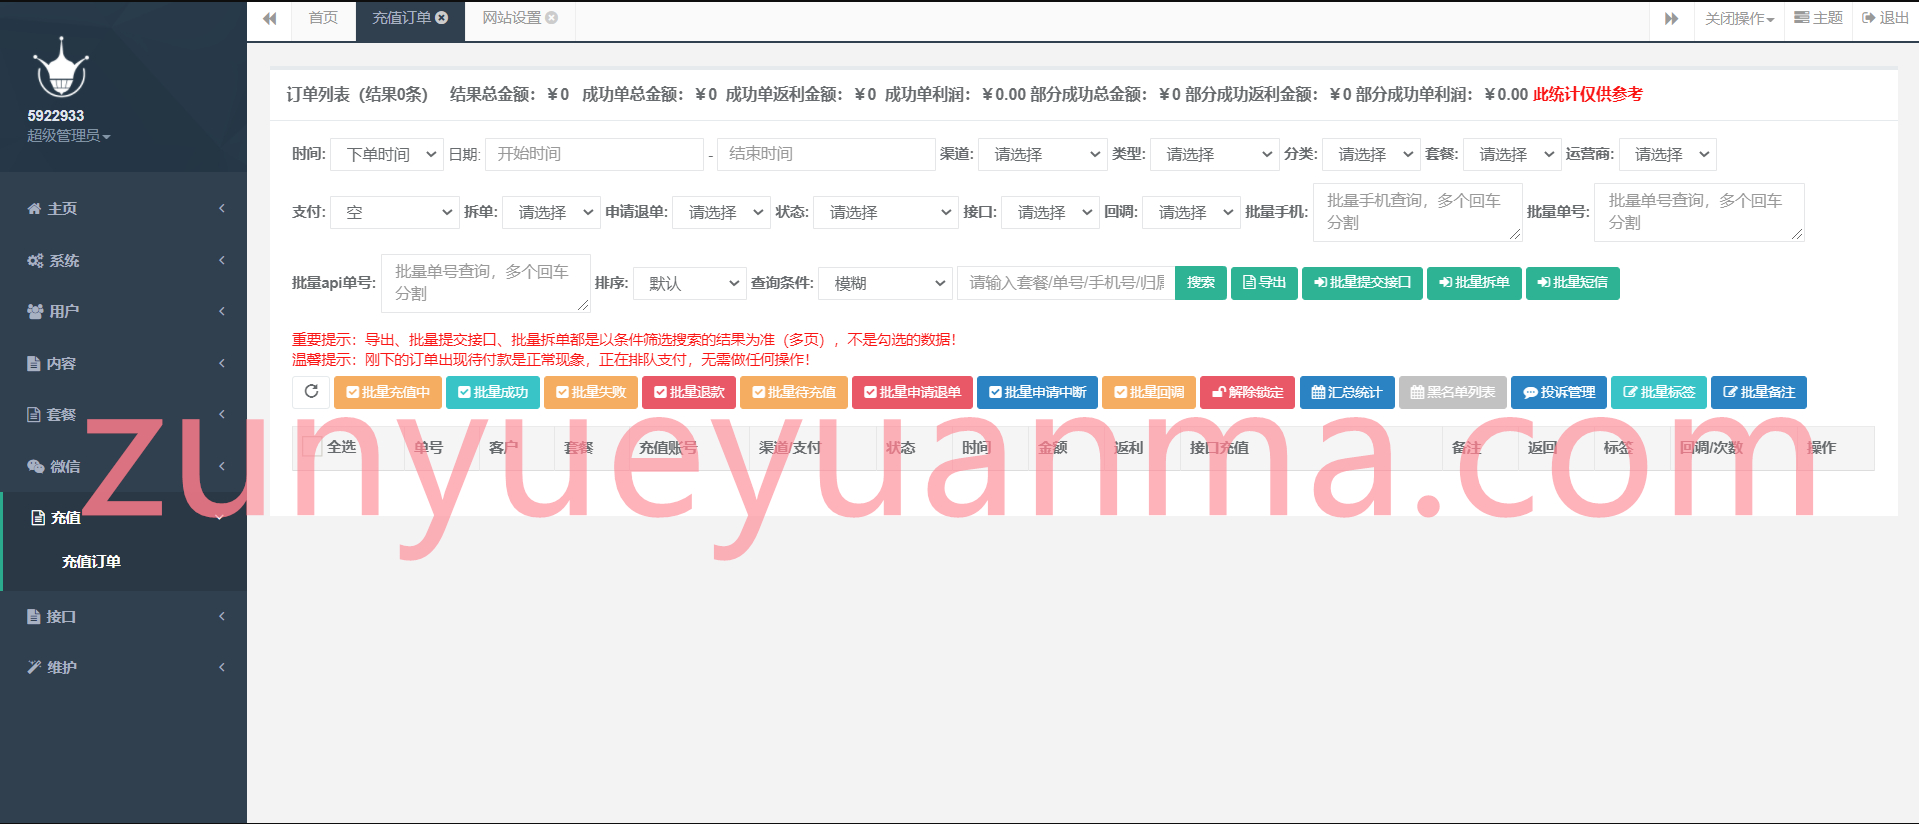This screenshot has height=824, width=1919.
Task: Open the 主页 sidebar menu
Action: (123, 209)
